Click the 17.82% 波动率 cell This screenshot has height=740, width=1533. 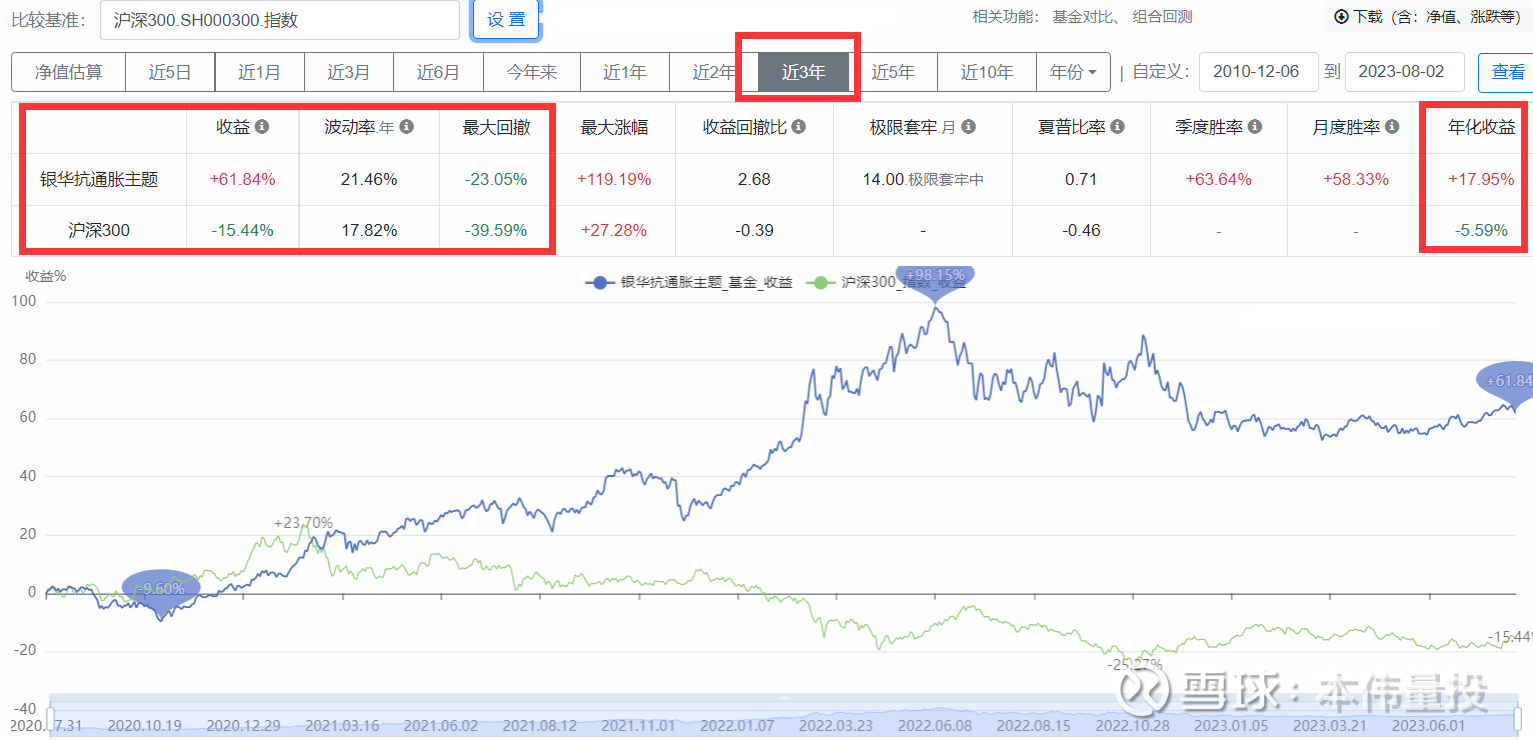368,230
